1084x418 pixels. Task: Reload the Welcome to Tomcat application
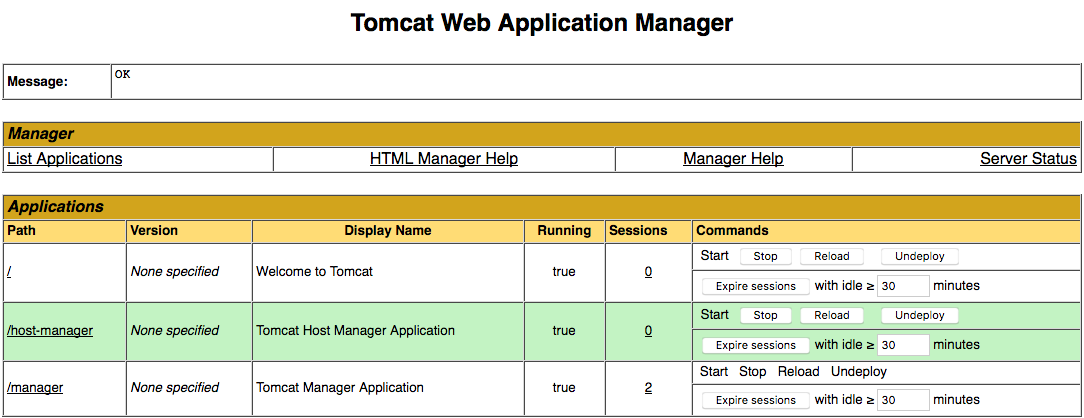pos(831,256)
